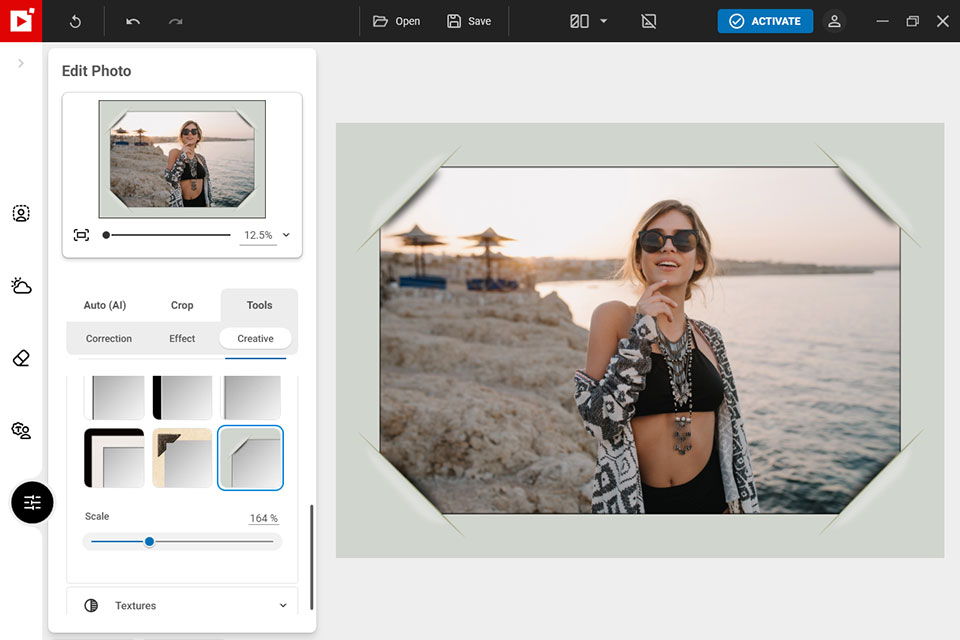Select the sky replacement weather tool icon

pyautogui.click(x=21, y=285)
